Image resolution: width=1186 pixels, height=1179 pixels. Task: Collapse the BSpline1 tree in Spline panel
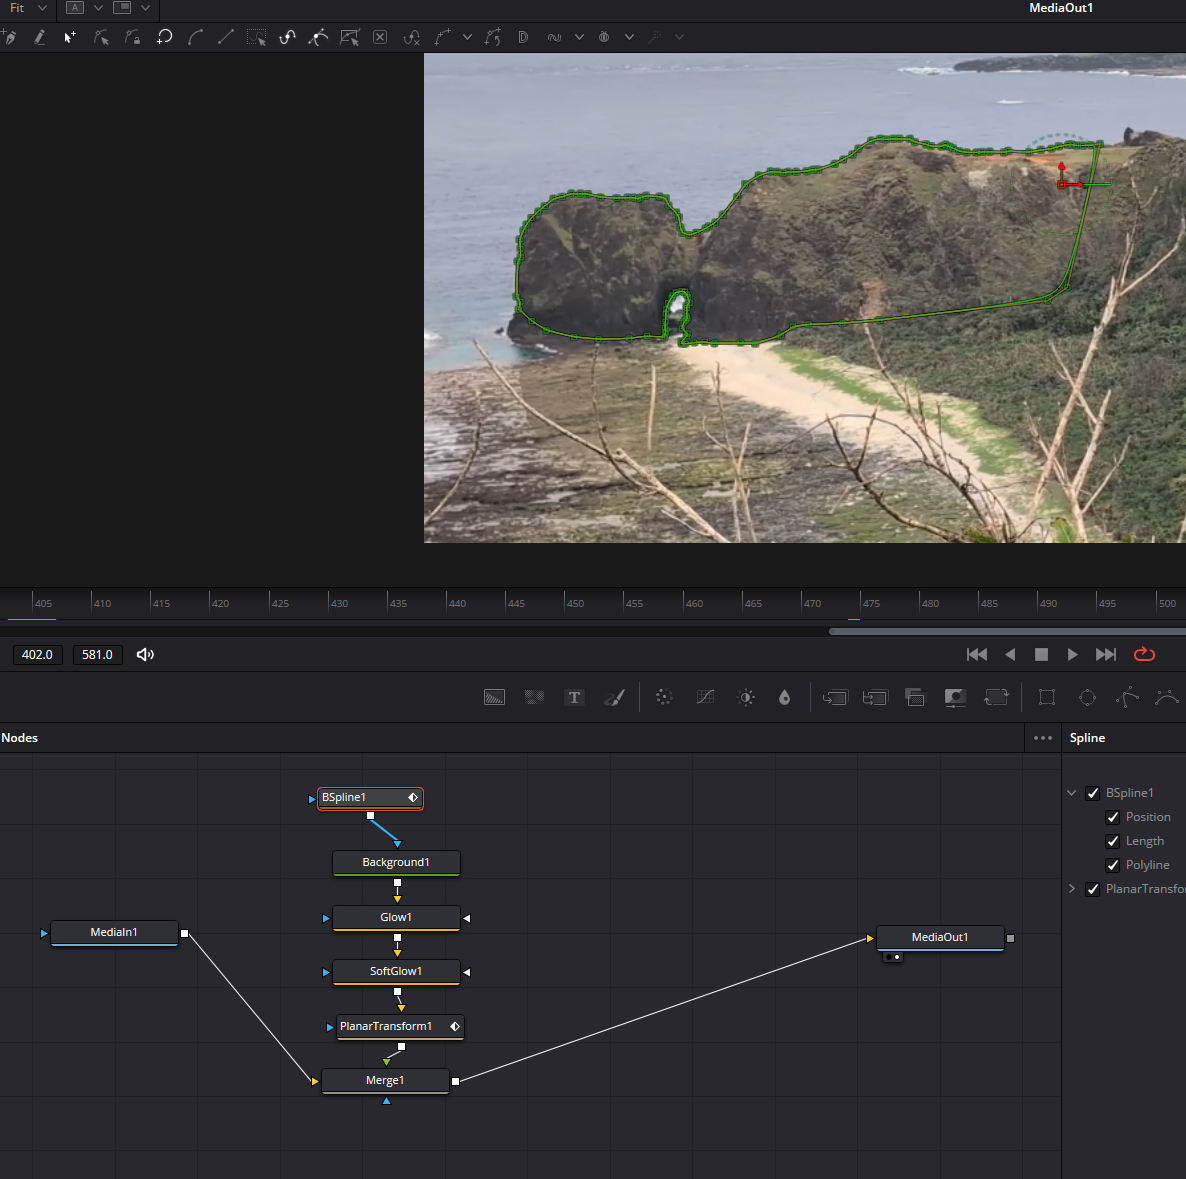(x=1072, y=793)
